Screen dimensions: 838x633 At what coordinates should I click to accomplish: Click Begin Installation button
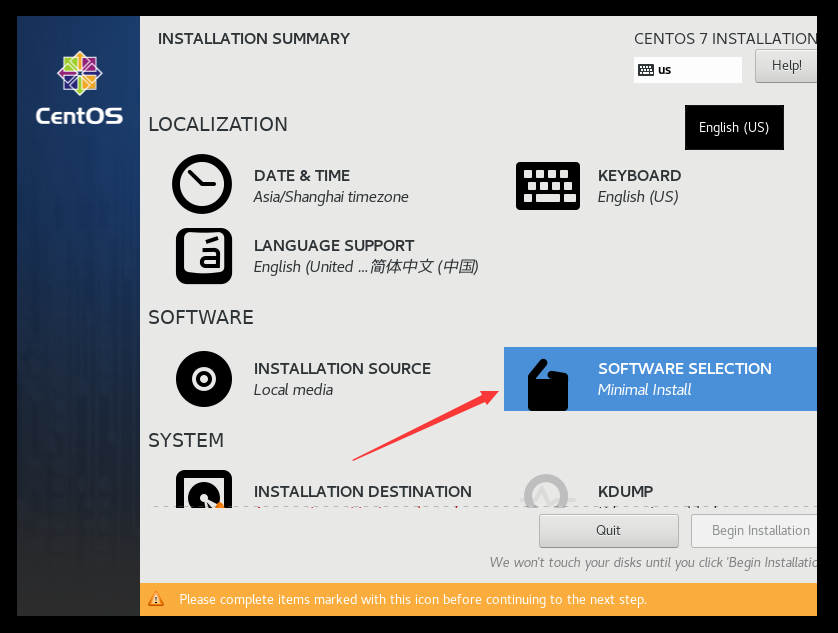(754, 530)
